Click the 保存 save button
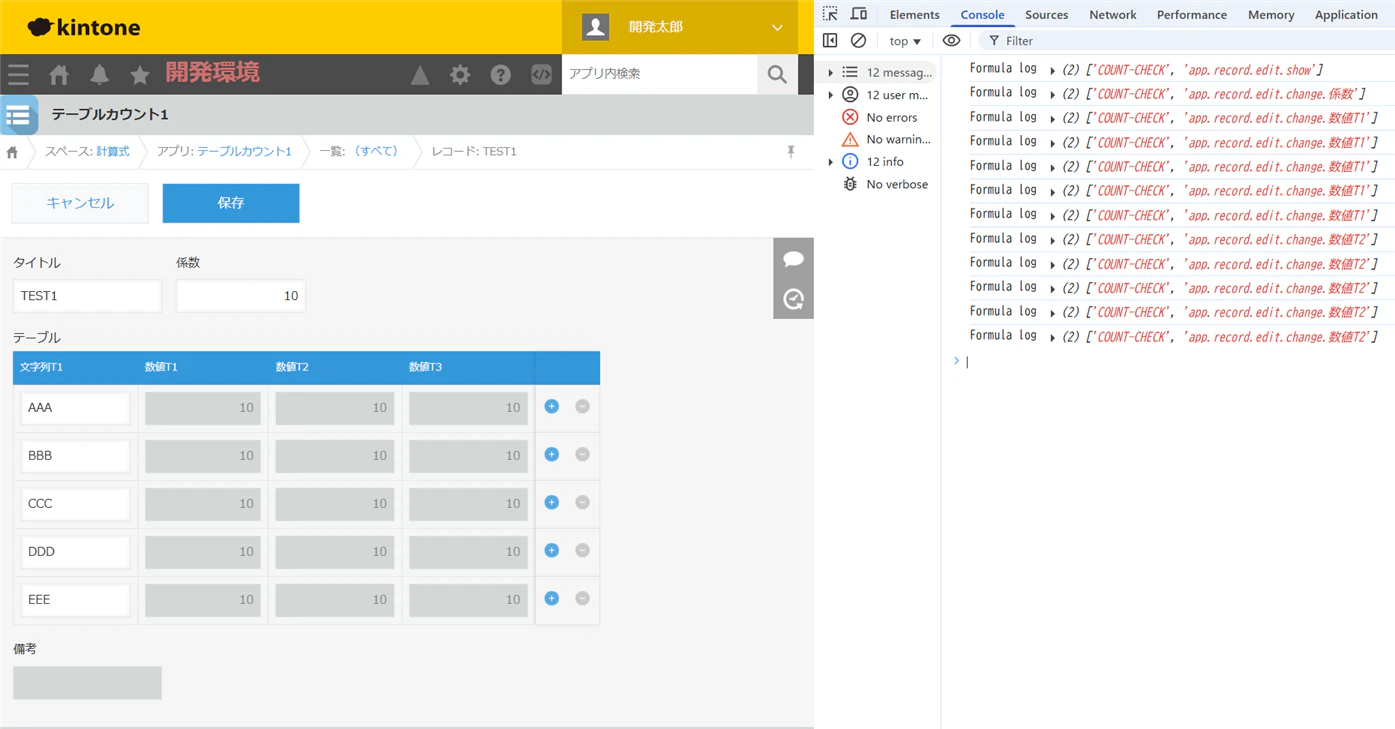 tap(231, 203)
